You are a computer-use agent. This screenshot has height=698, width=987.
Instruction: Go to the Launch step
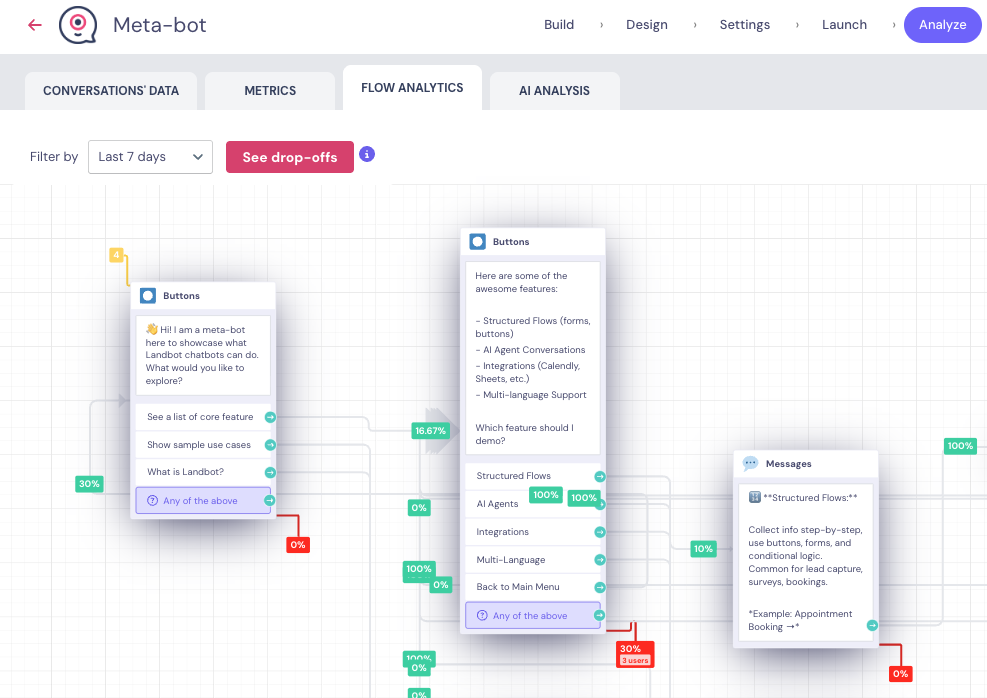pos(844,25)
